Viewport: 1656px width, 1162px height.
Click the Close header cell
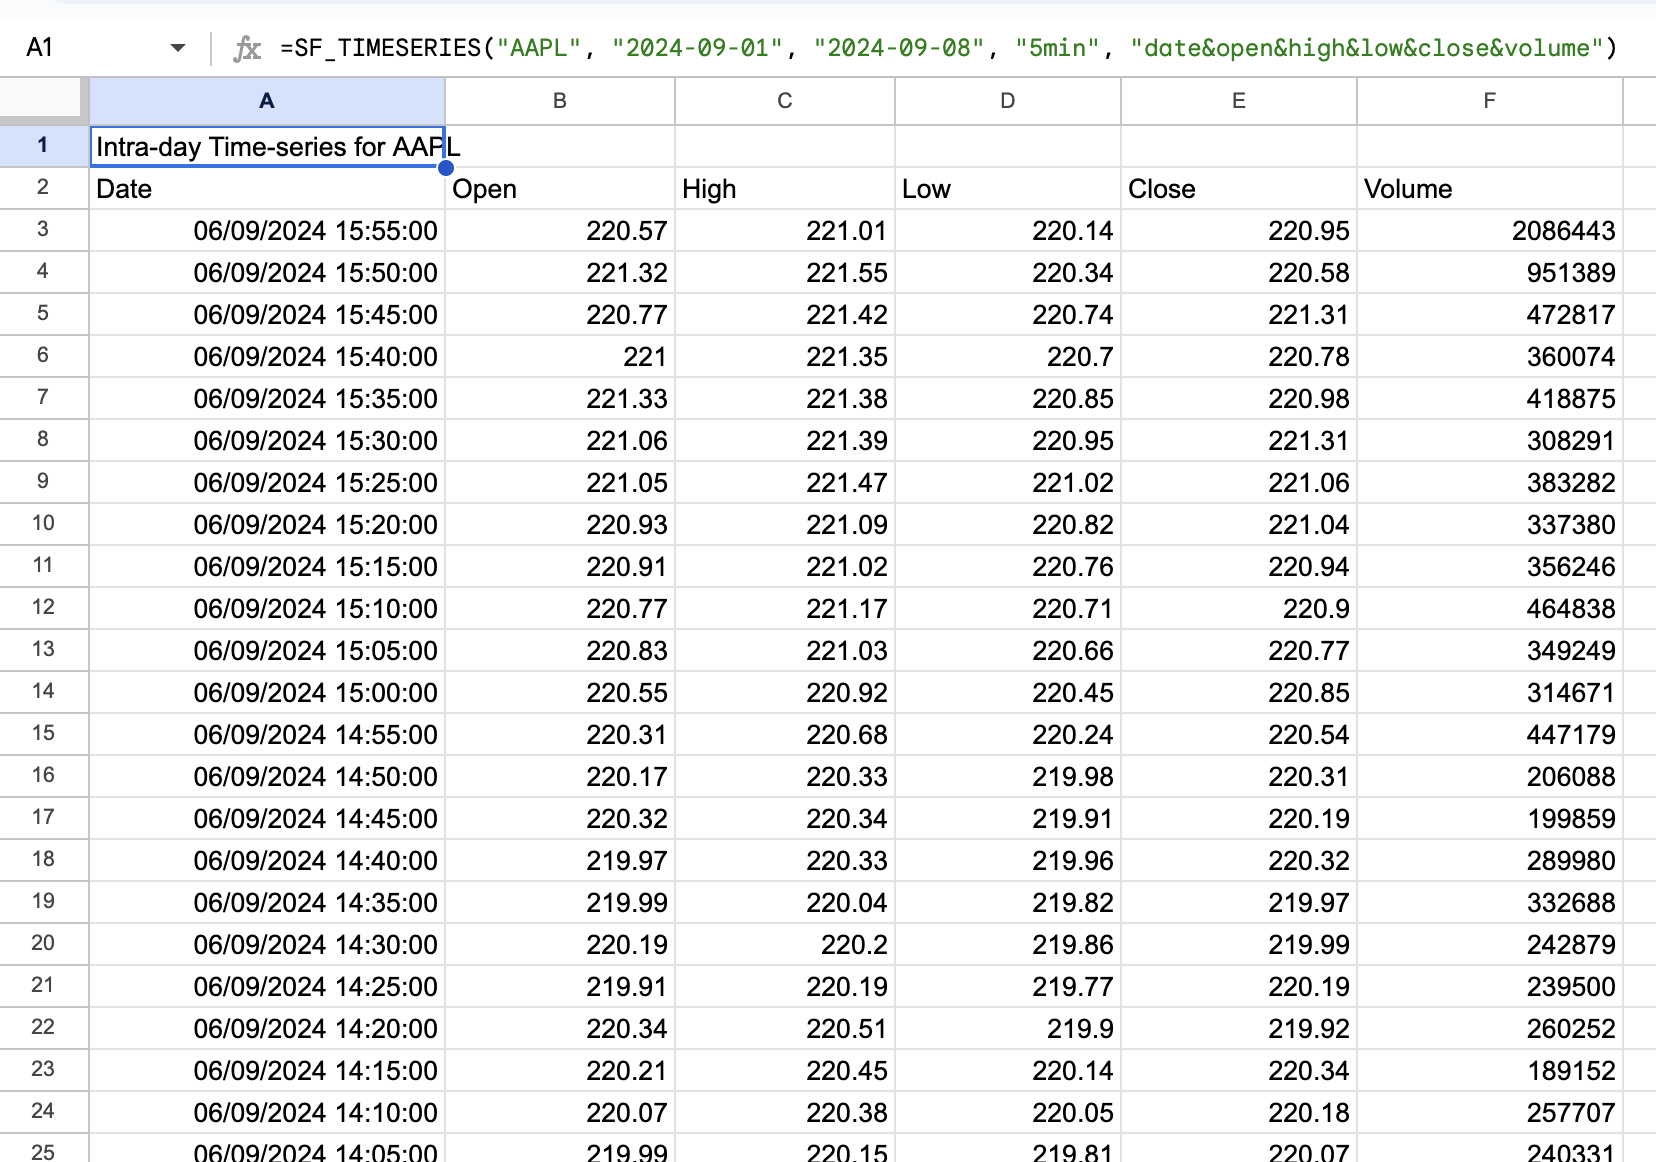[x=1239, y=188]
